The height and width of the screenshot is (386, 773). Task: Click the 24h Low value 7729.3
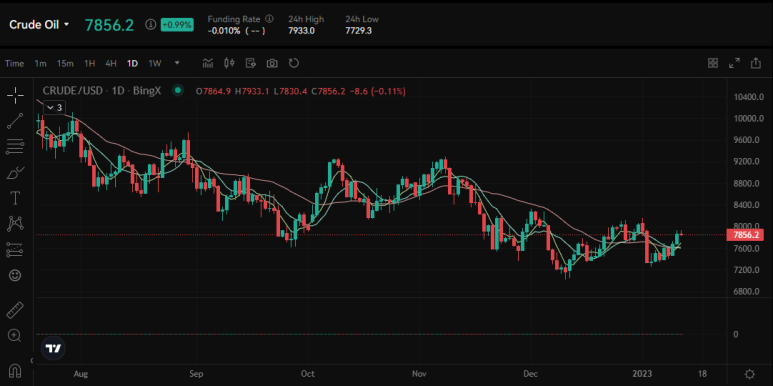pos(358,31)
